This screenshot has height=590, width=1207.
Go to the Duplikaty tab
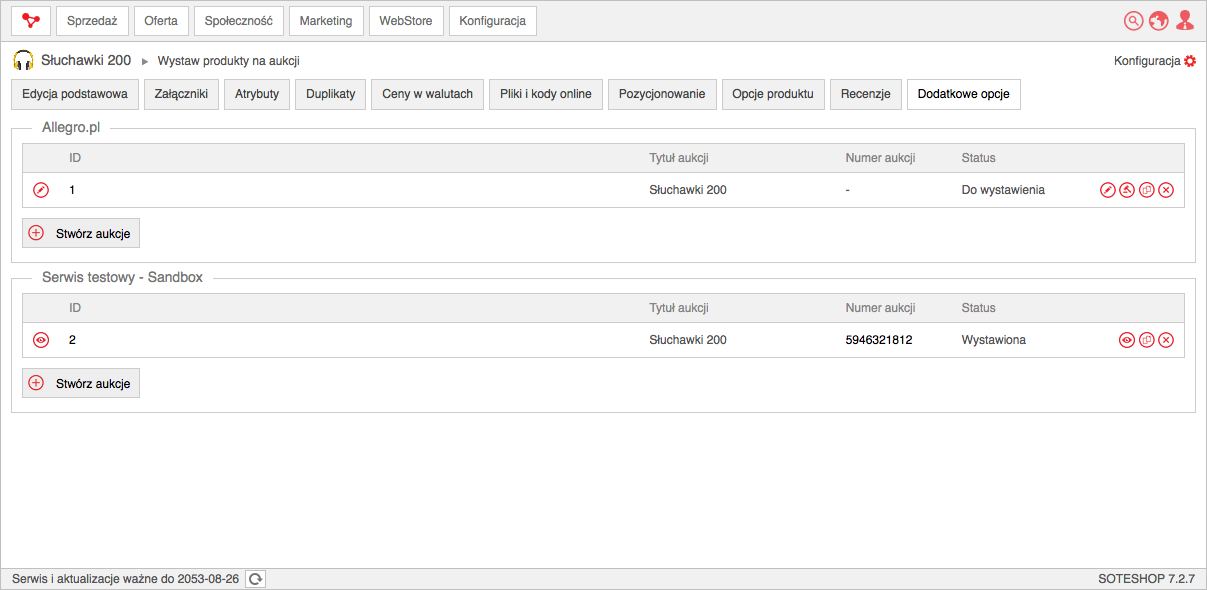click(331, 94)
